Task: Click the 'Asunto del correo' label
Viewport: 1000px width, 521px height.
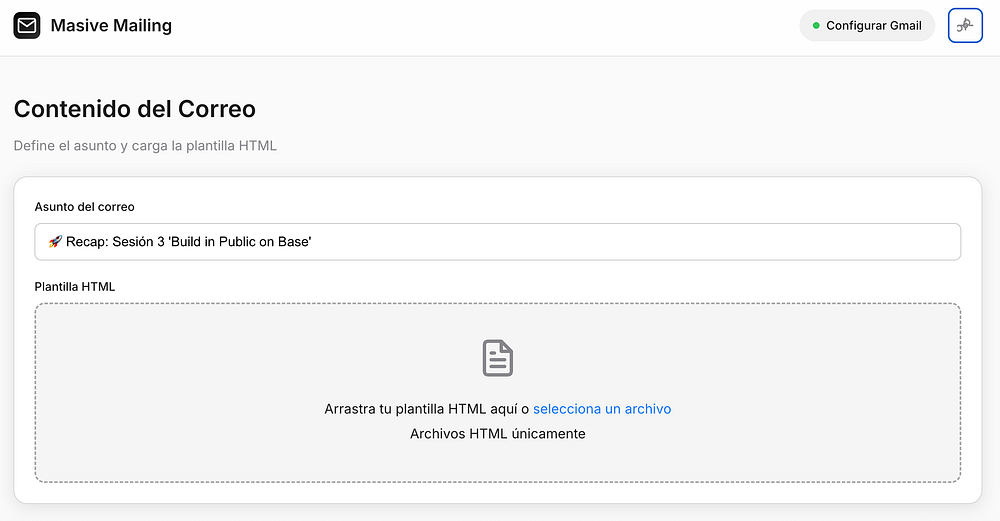Action: pyautogui.click(x=84, y=207)
